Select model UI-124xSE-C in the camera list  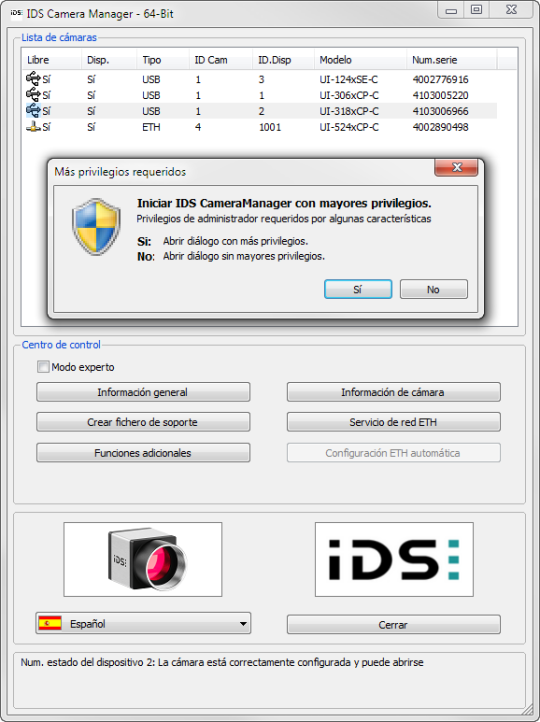349,80
